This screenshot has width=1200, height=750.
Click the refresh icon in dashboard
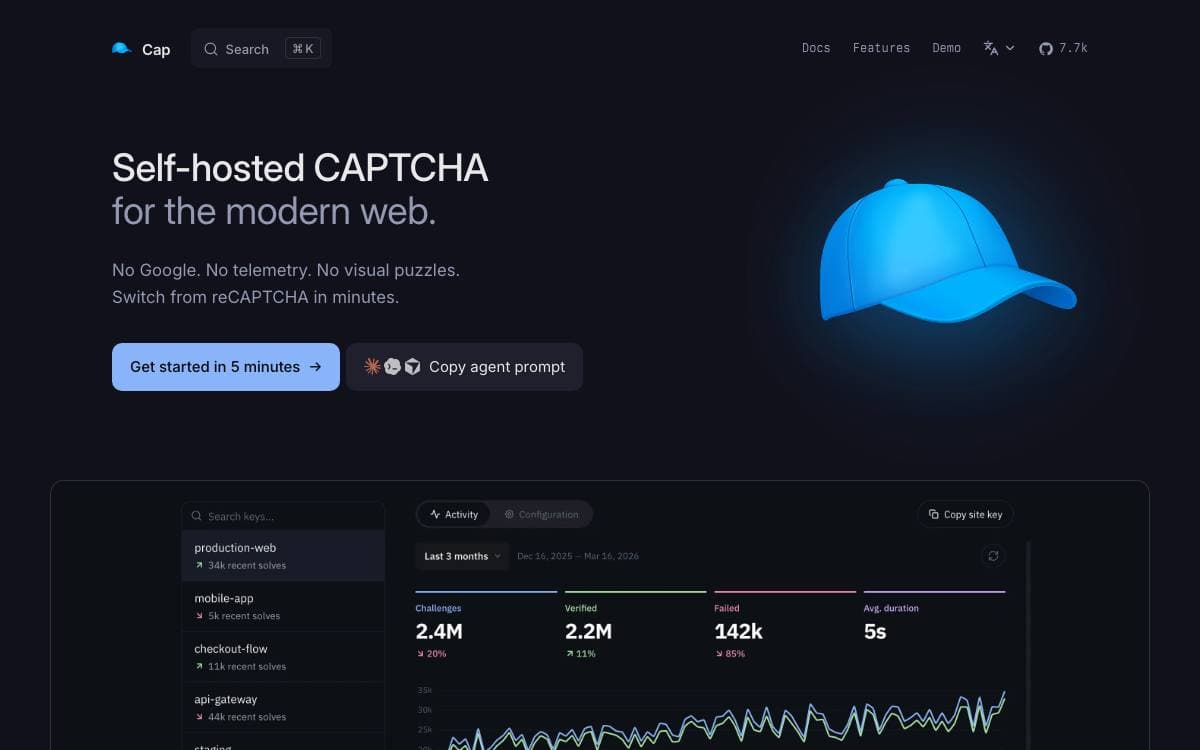point(993,556)
